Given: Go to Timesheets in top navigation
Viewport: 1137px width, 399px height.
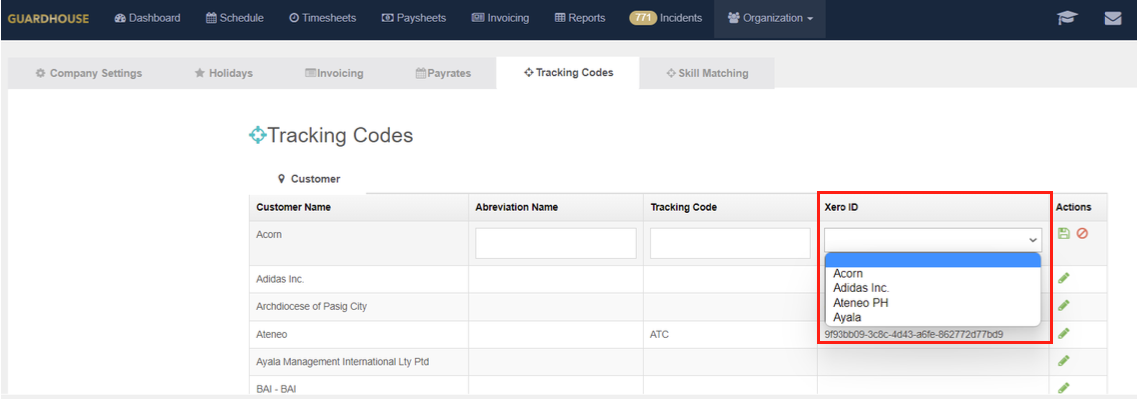Looking at the screenshot, I should point(323,18).
